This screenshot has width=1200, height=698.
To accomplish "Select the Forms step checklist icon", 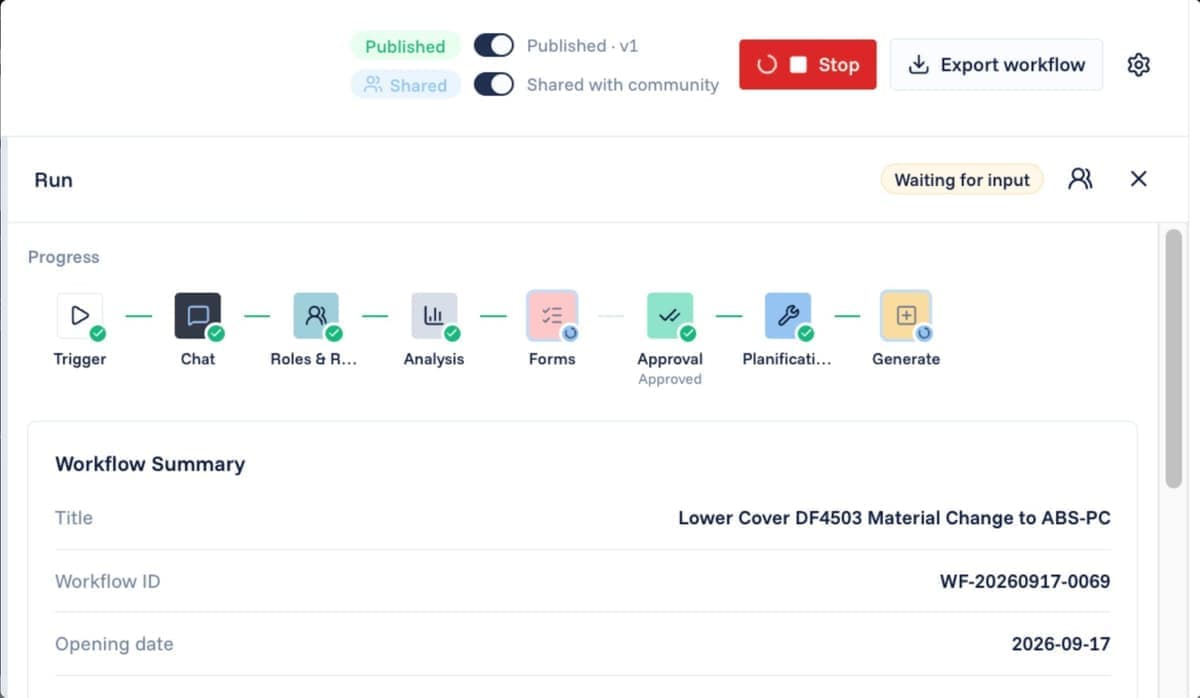I will 552,316.
